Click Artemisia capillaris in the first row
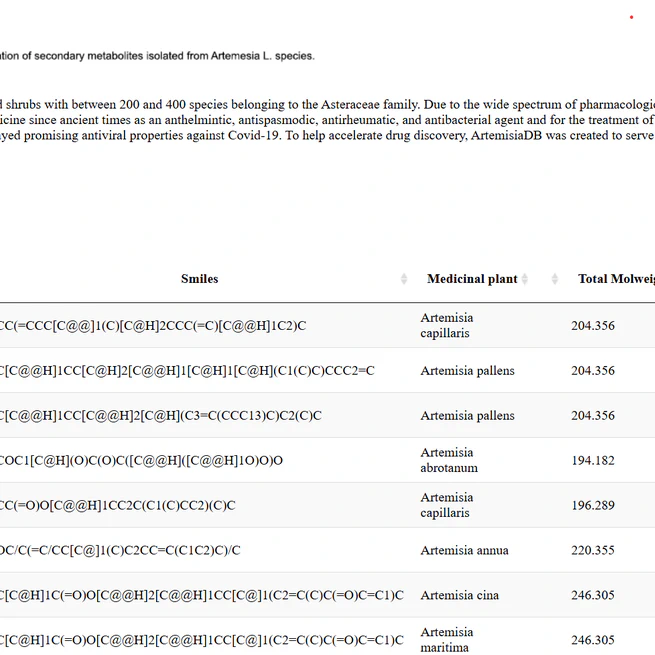655x655 pixels. (446, 325)
